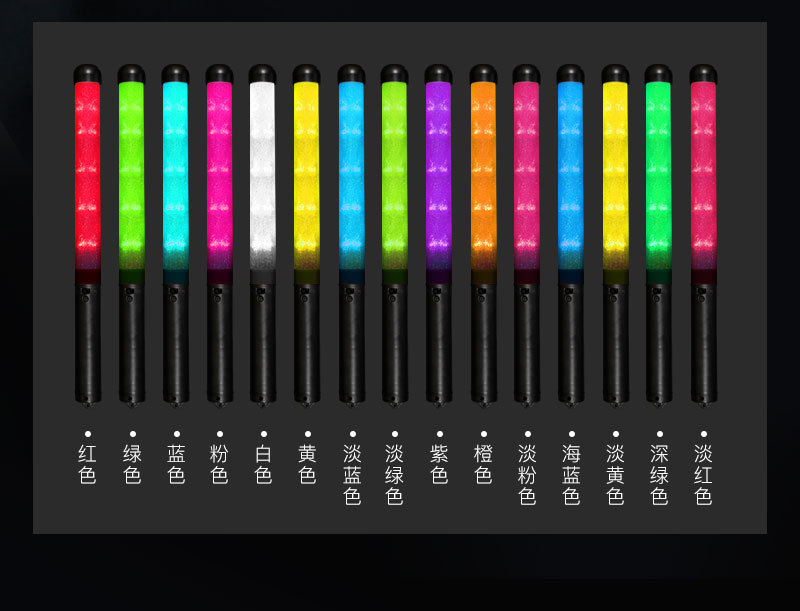This screenshot has width=800, height=611.
Task: Choose the light blue stick above 淡蓝色
Action: [x=352, y=235]
